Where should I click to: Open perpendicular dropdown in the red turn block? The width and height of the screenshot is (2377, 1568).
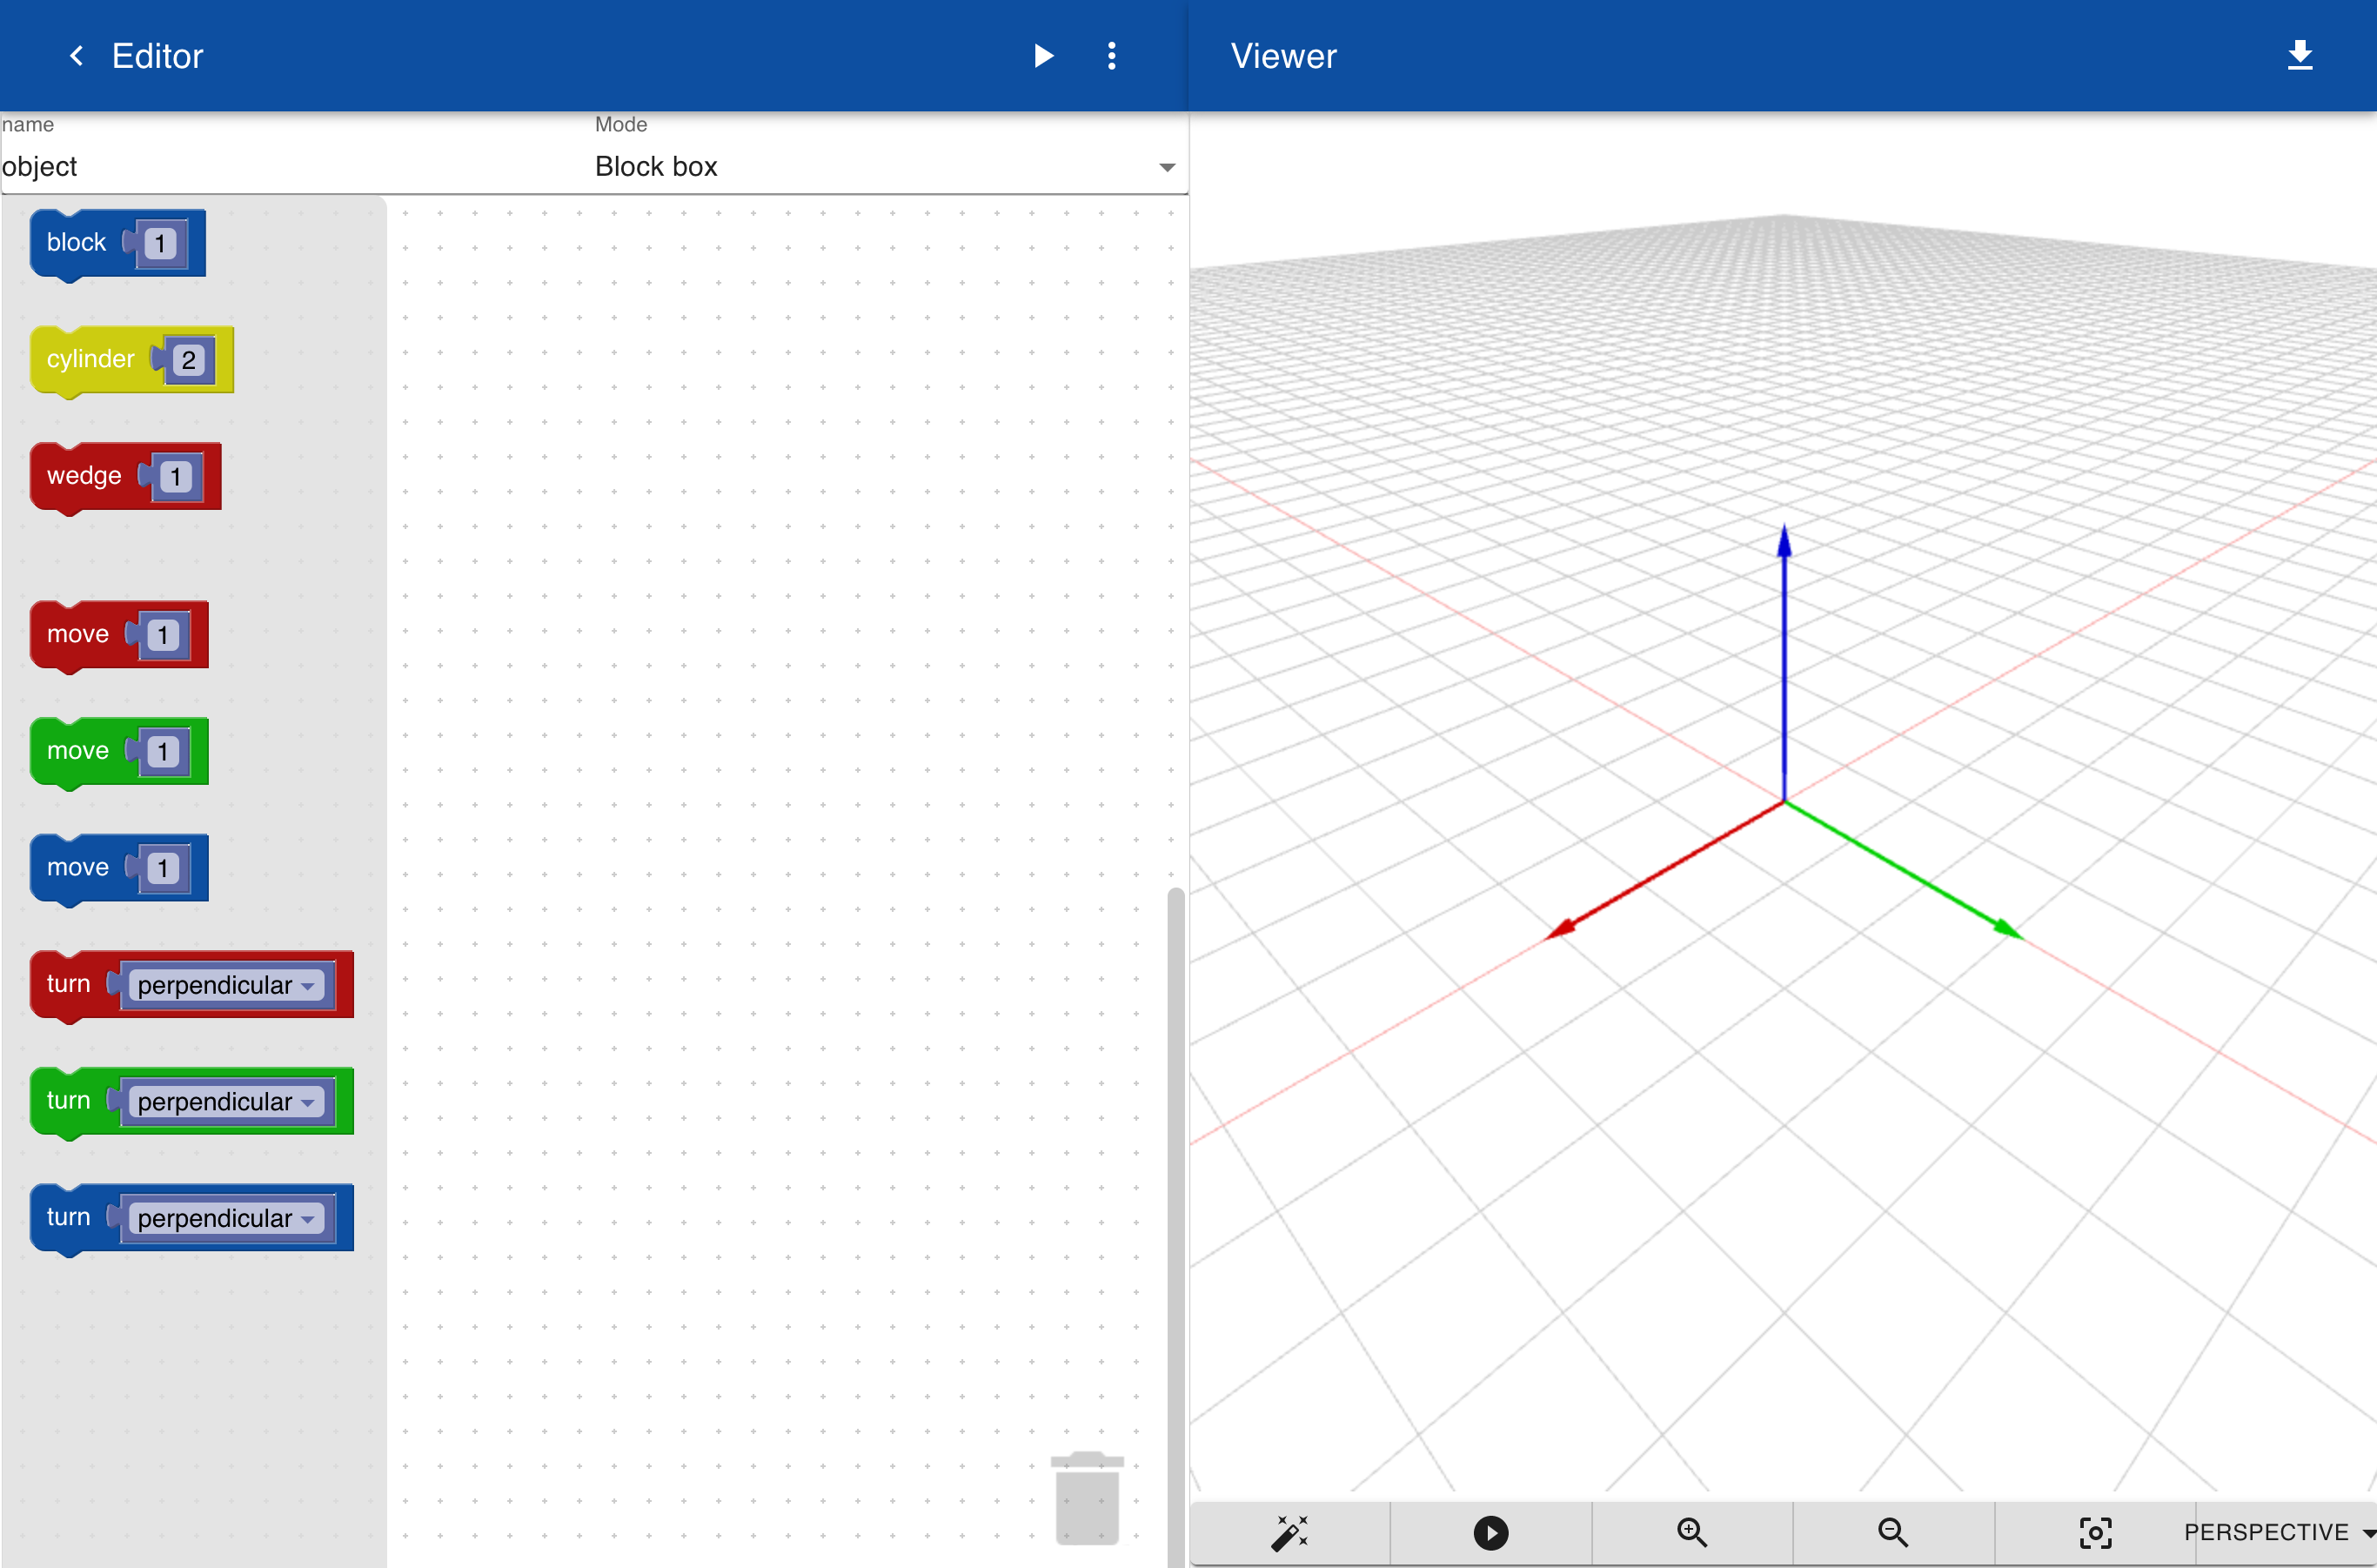[x=226, y=985]
